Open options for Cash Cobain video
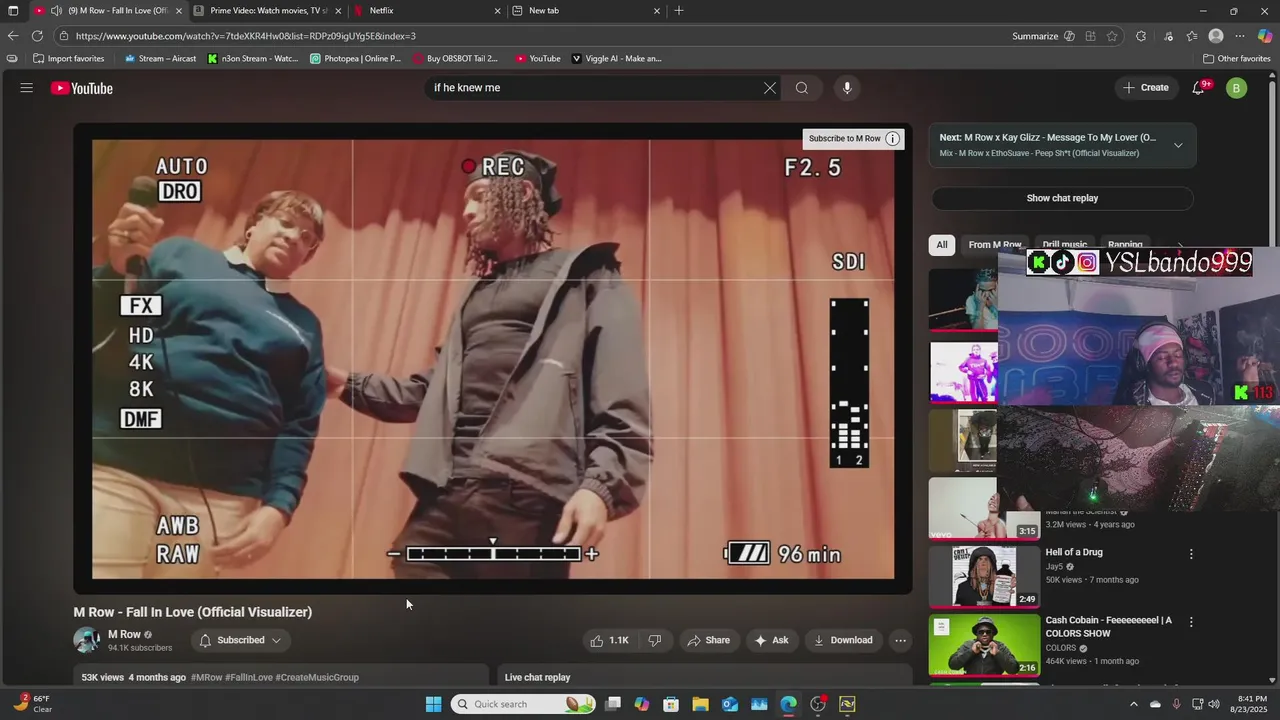This screenshot has height=720, width=1280. tap(1191, 621)
